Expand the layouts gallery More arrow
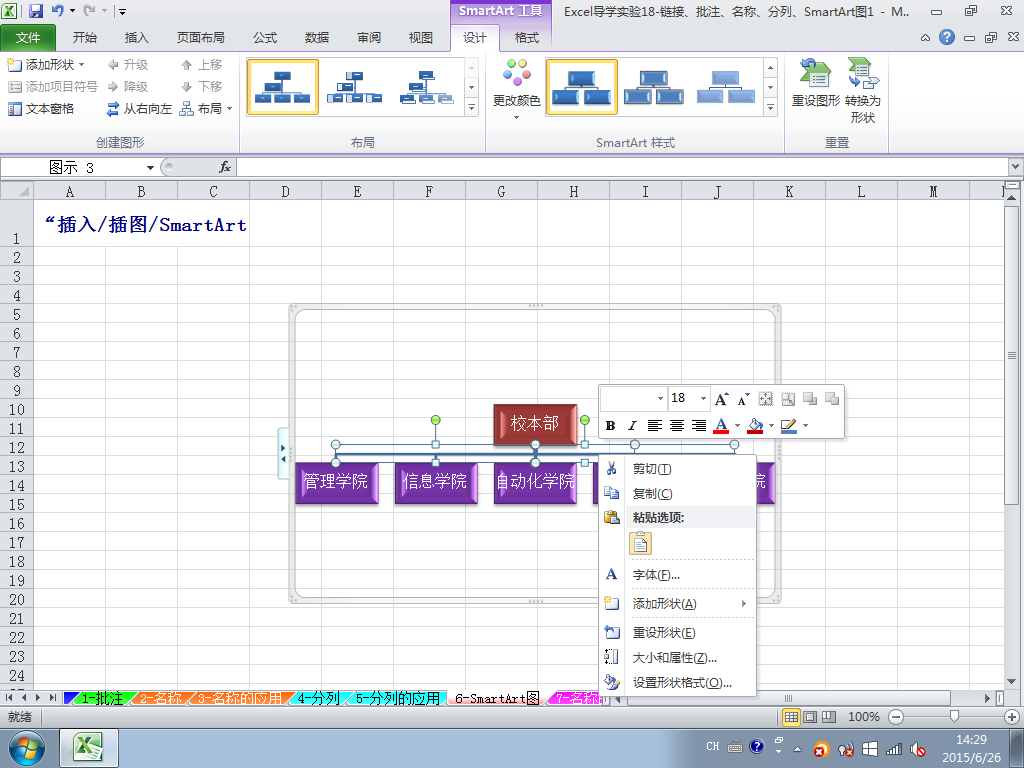Image resolution: width=1024 pixels, height=768 pixels. [472, 108]
